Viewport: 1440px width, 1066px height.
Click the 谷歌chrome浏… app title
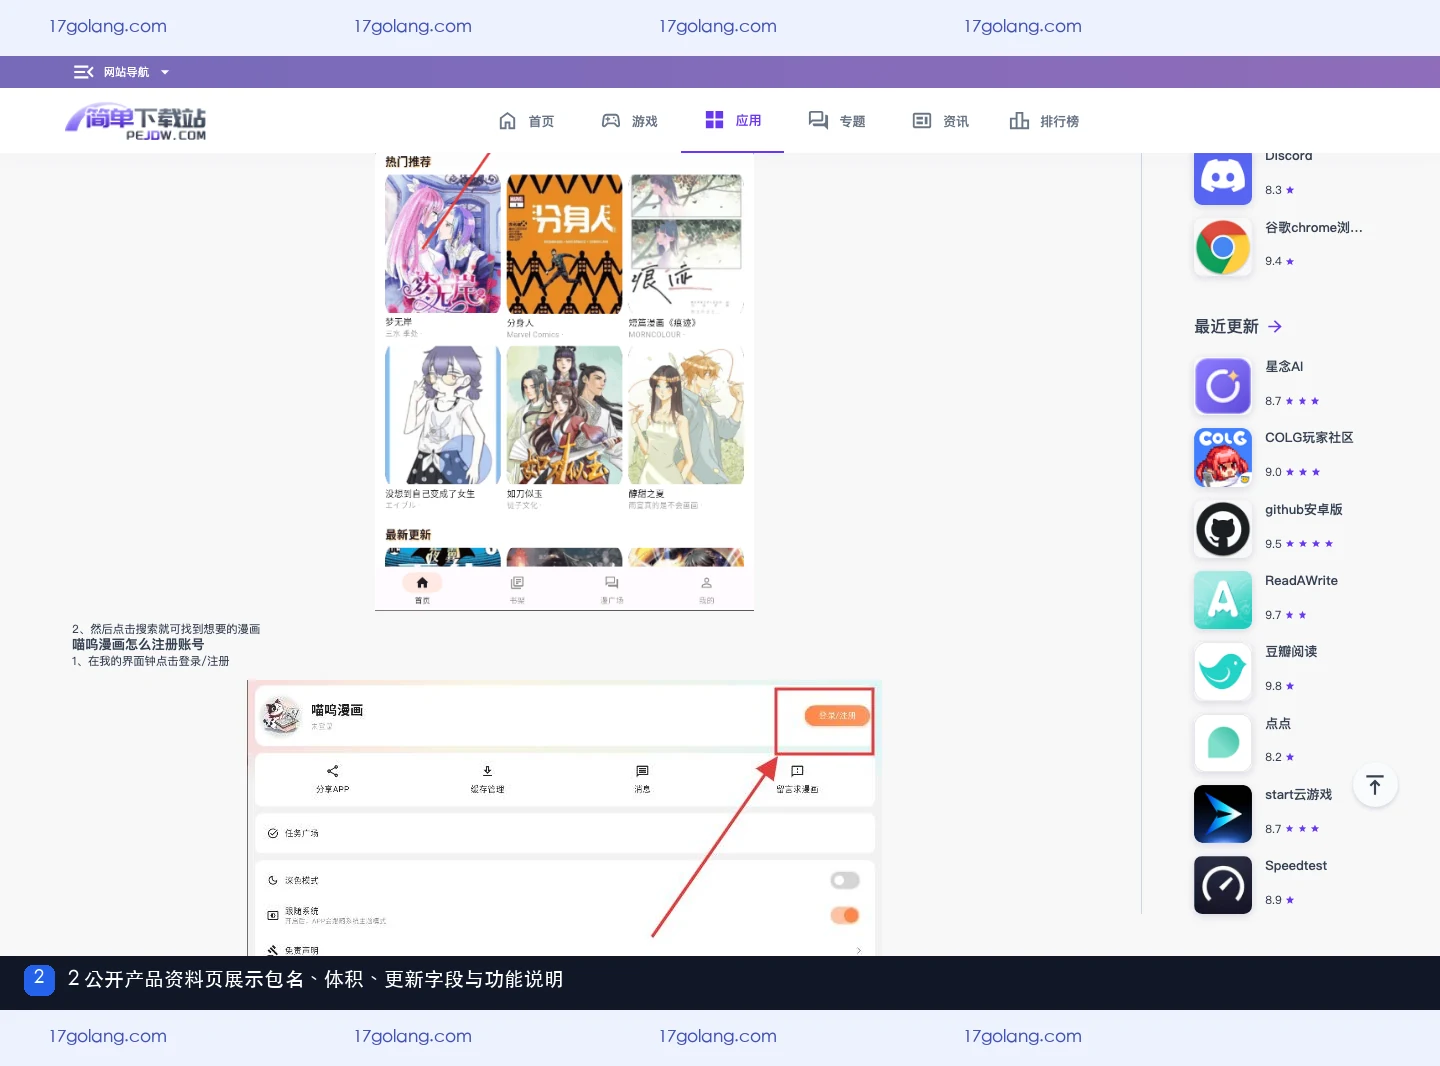tap(1313, 228)
